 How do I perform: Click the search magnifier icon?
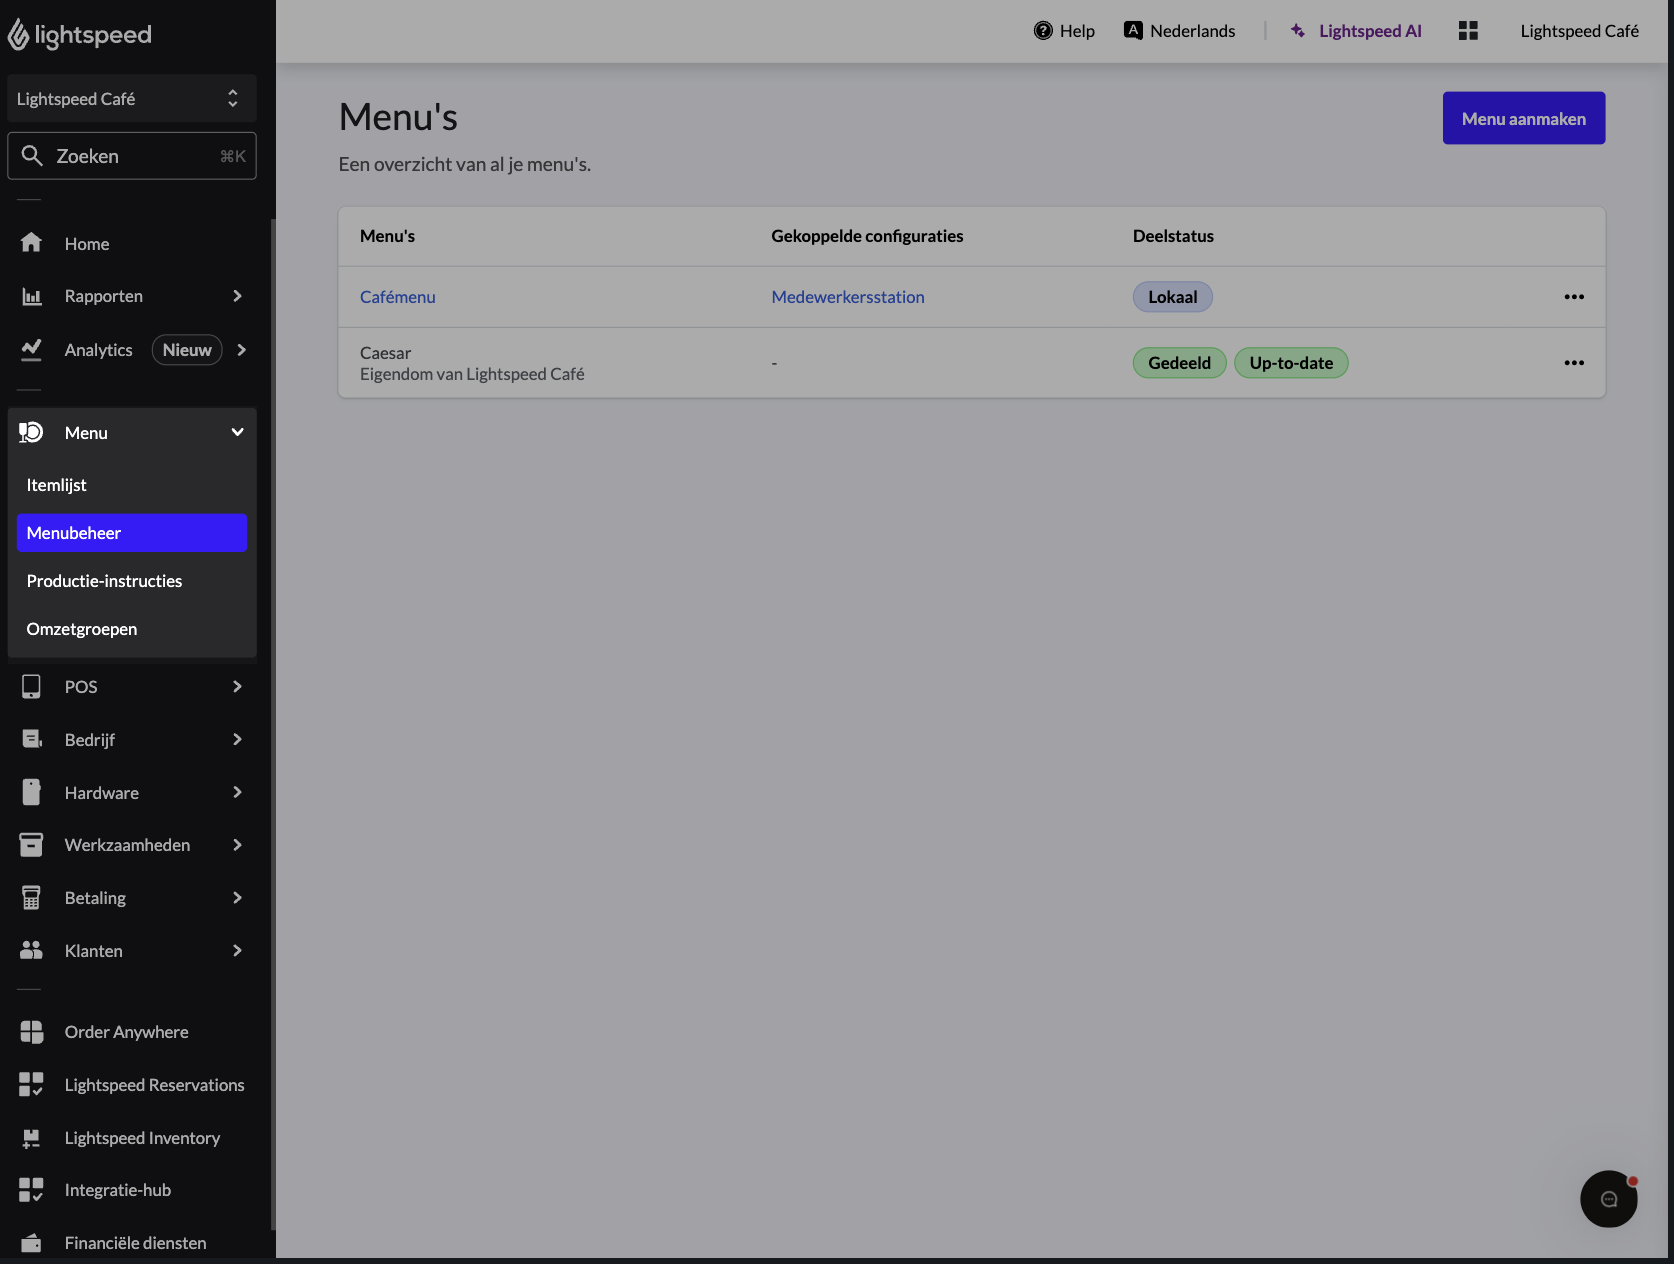pyautogui.click(x=32, y=156)
